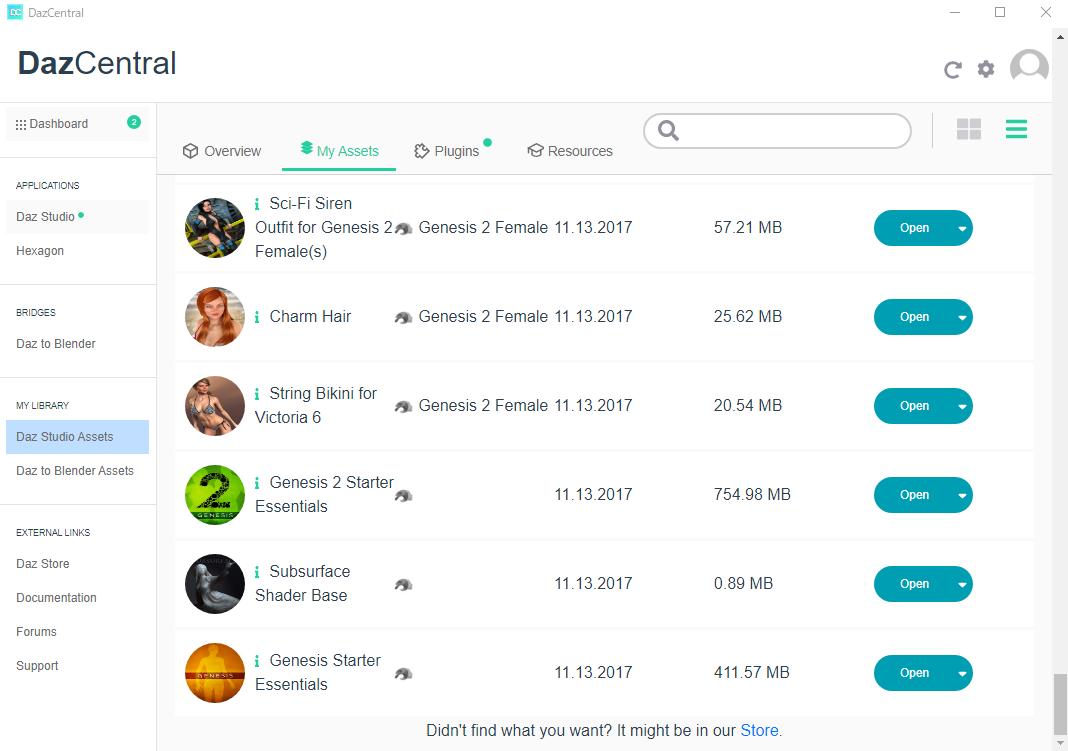This screenshot has width=1068, height=751.
Task: Click the search magnifier icon
Action: 668,131
